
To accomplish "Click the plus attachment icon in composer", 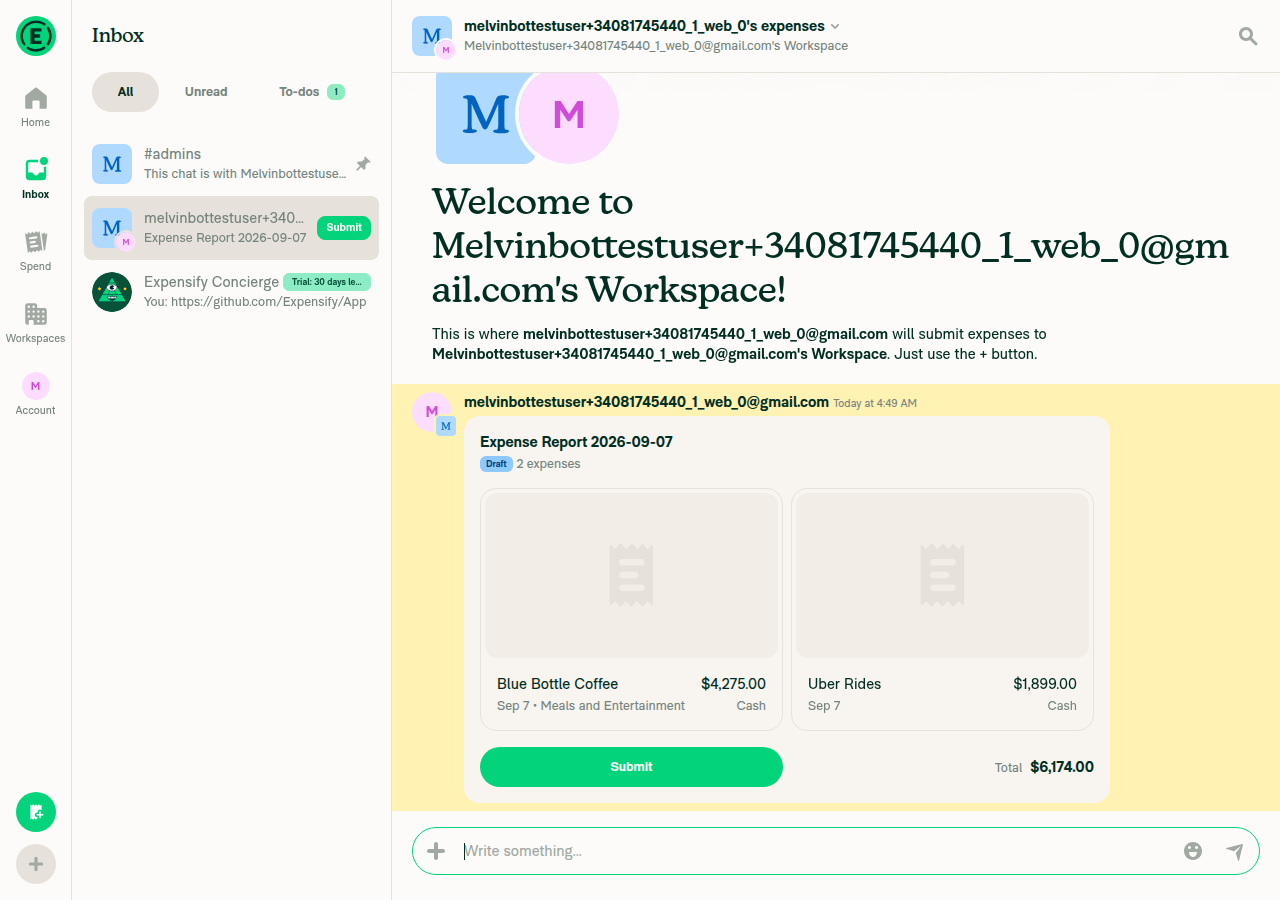I will click(436, 851).
